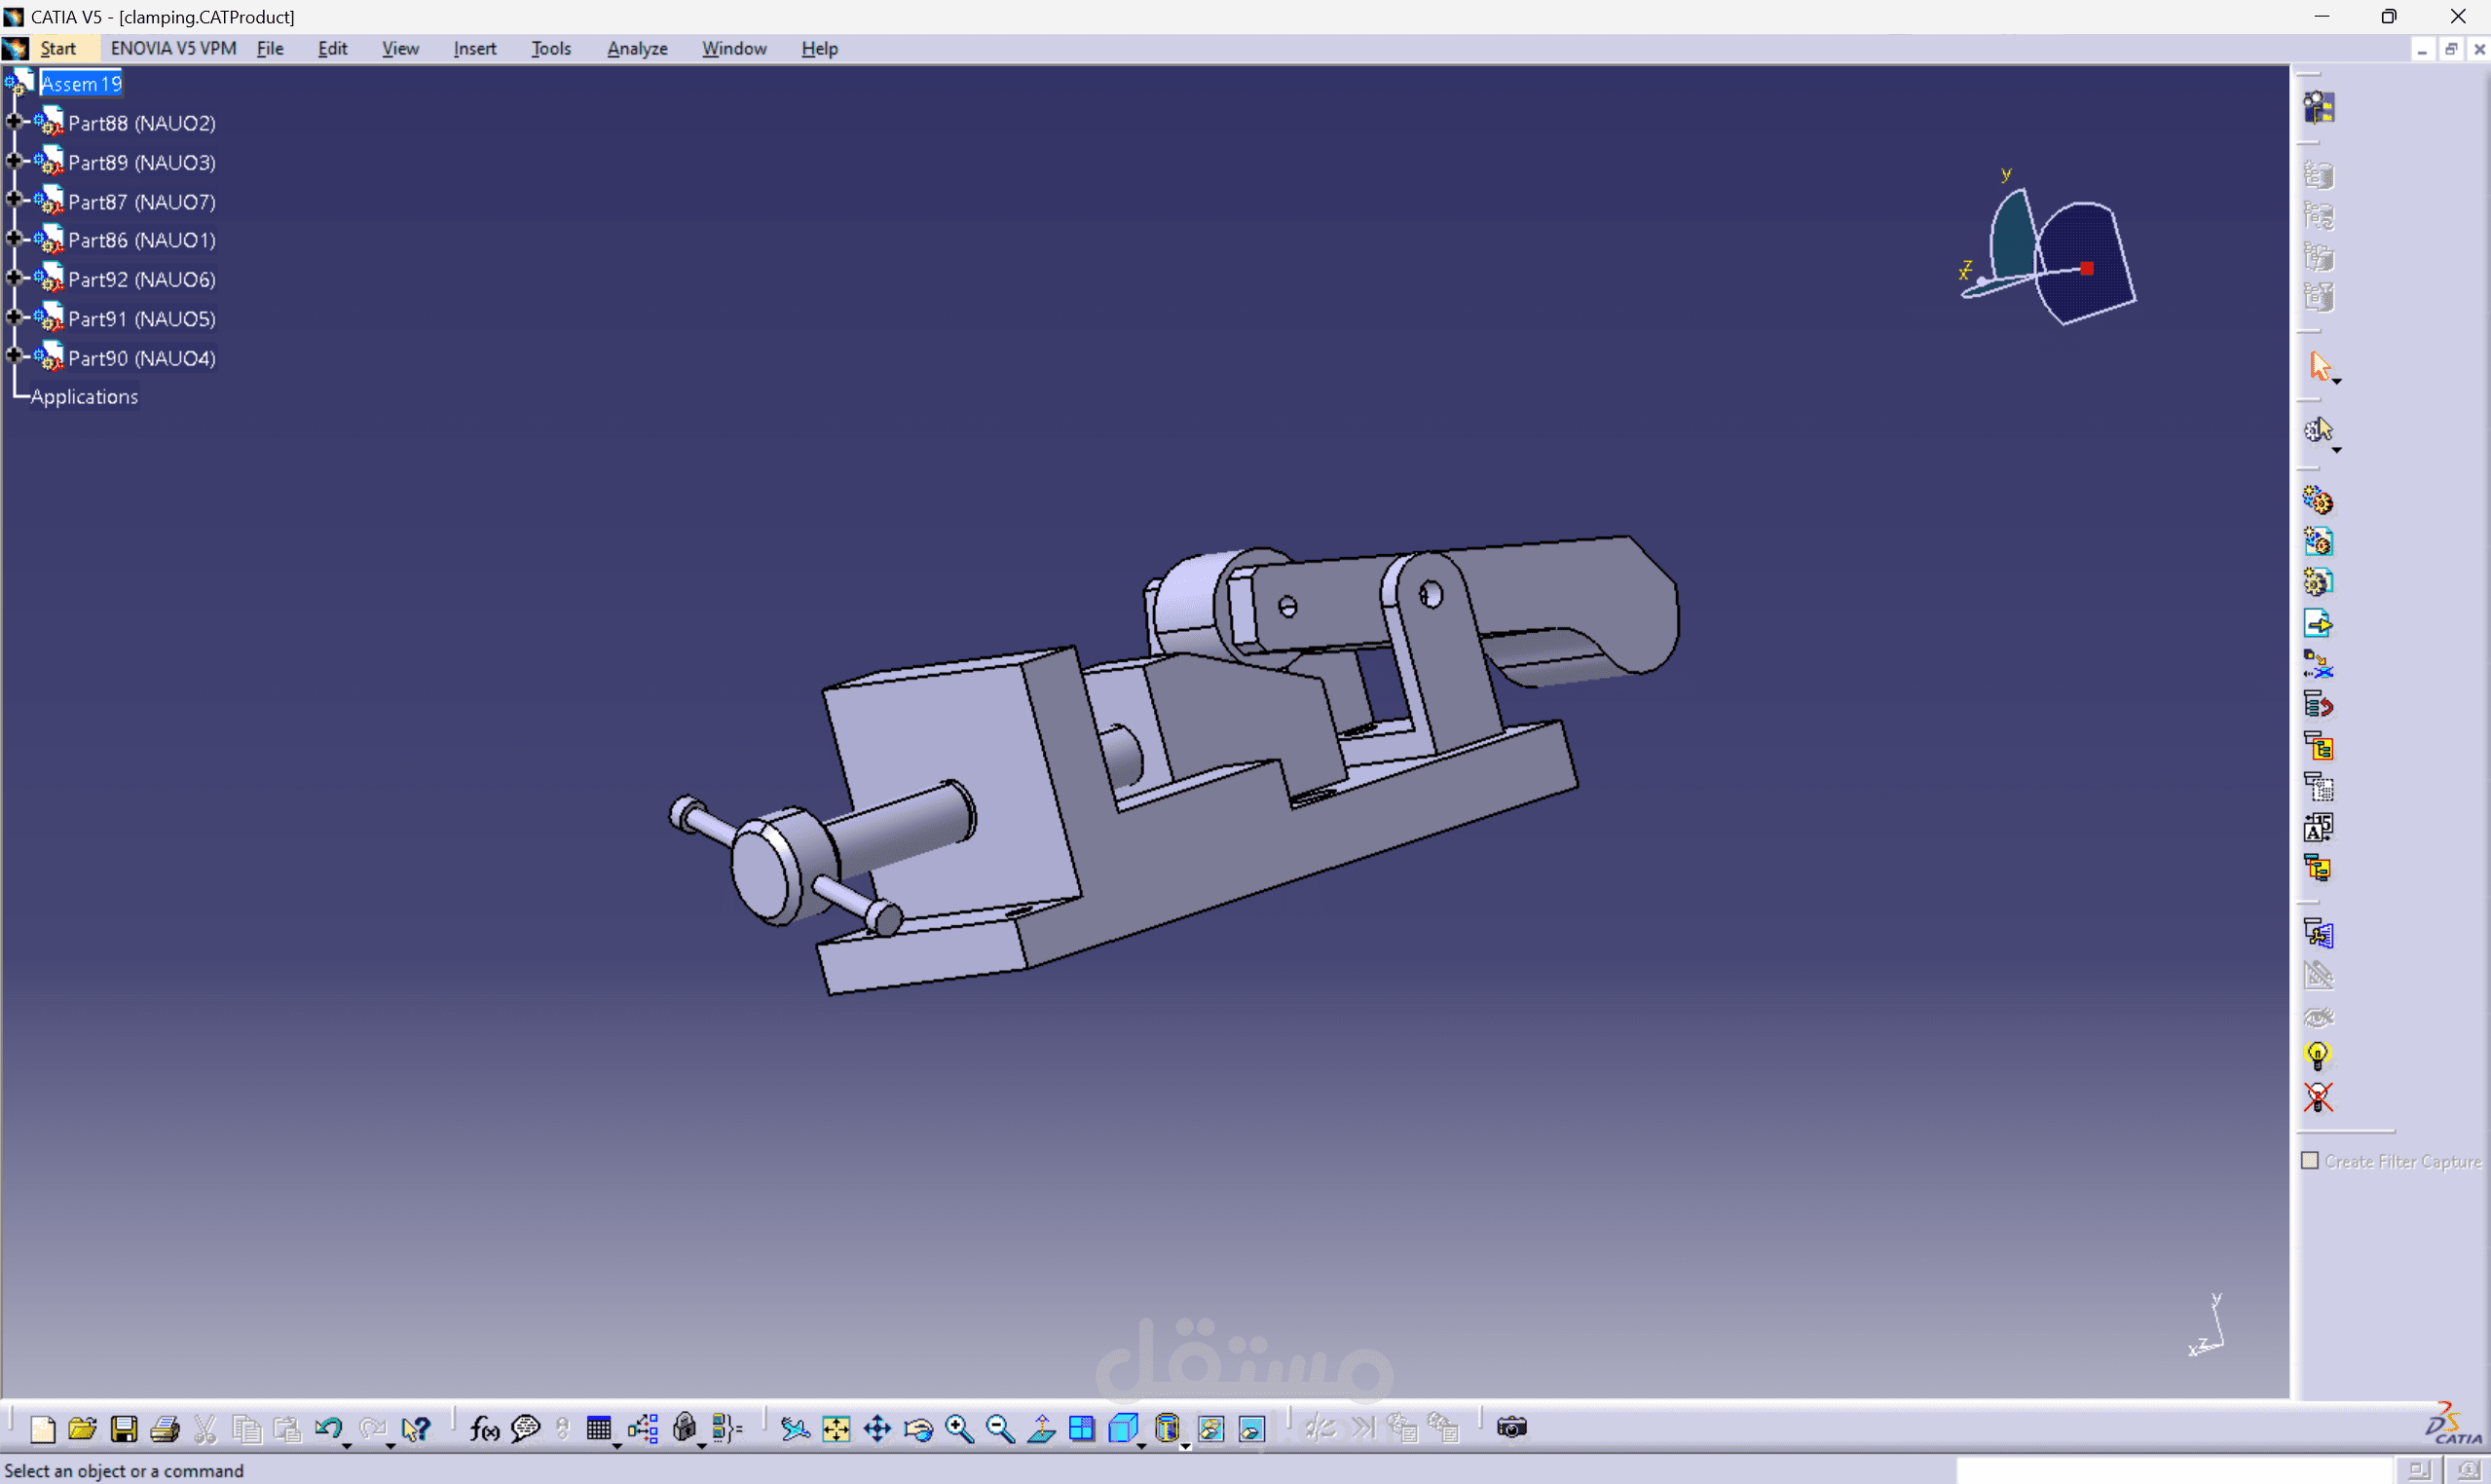Image resolution: width=2491 pixels, height=1484 pixels.
Task: Click the Normal View icon
Action: pyautogui.click(x=1041, y=1429)
